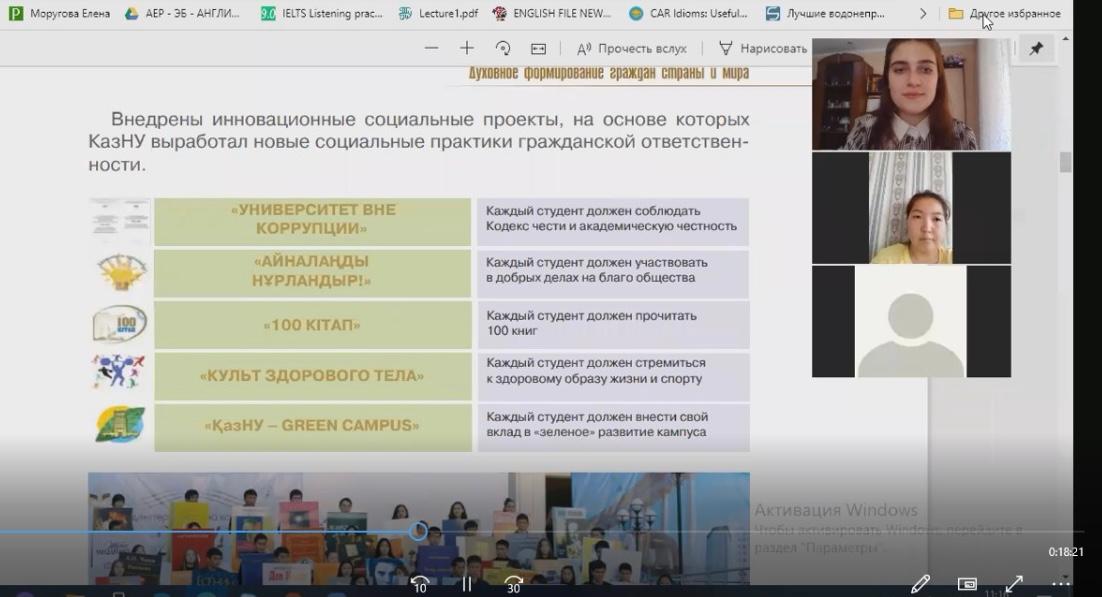
Task: Open 'Другое избранное' bookmarks folder
Action: [1004, 13]
